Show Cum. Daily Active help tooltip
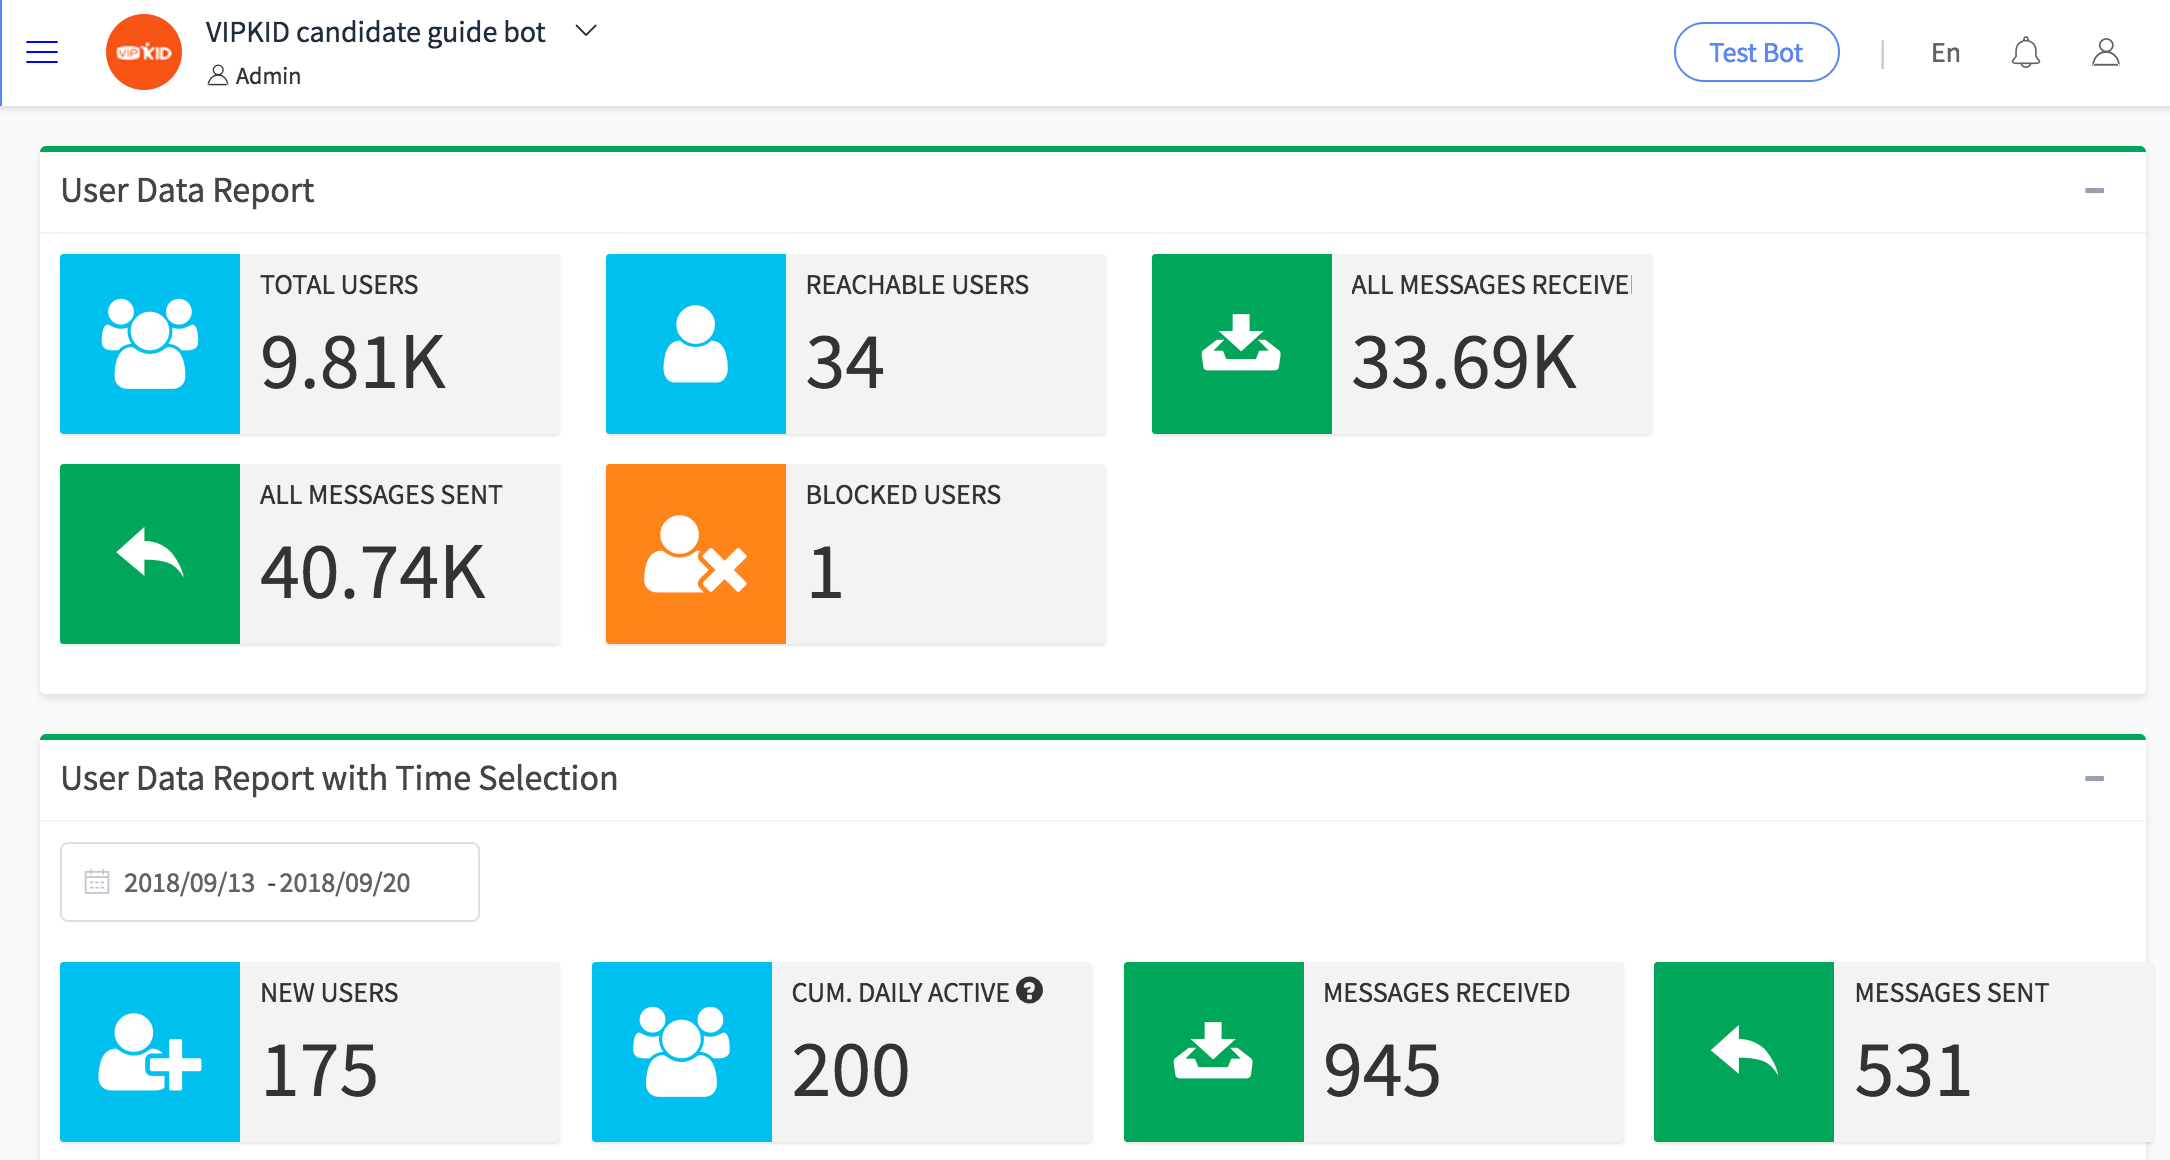Viewport: 2170px width, 1160px height. [1029, 991]
